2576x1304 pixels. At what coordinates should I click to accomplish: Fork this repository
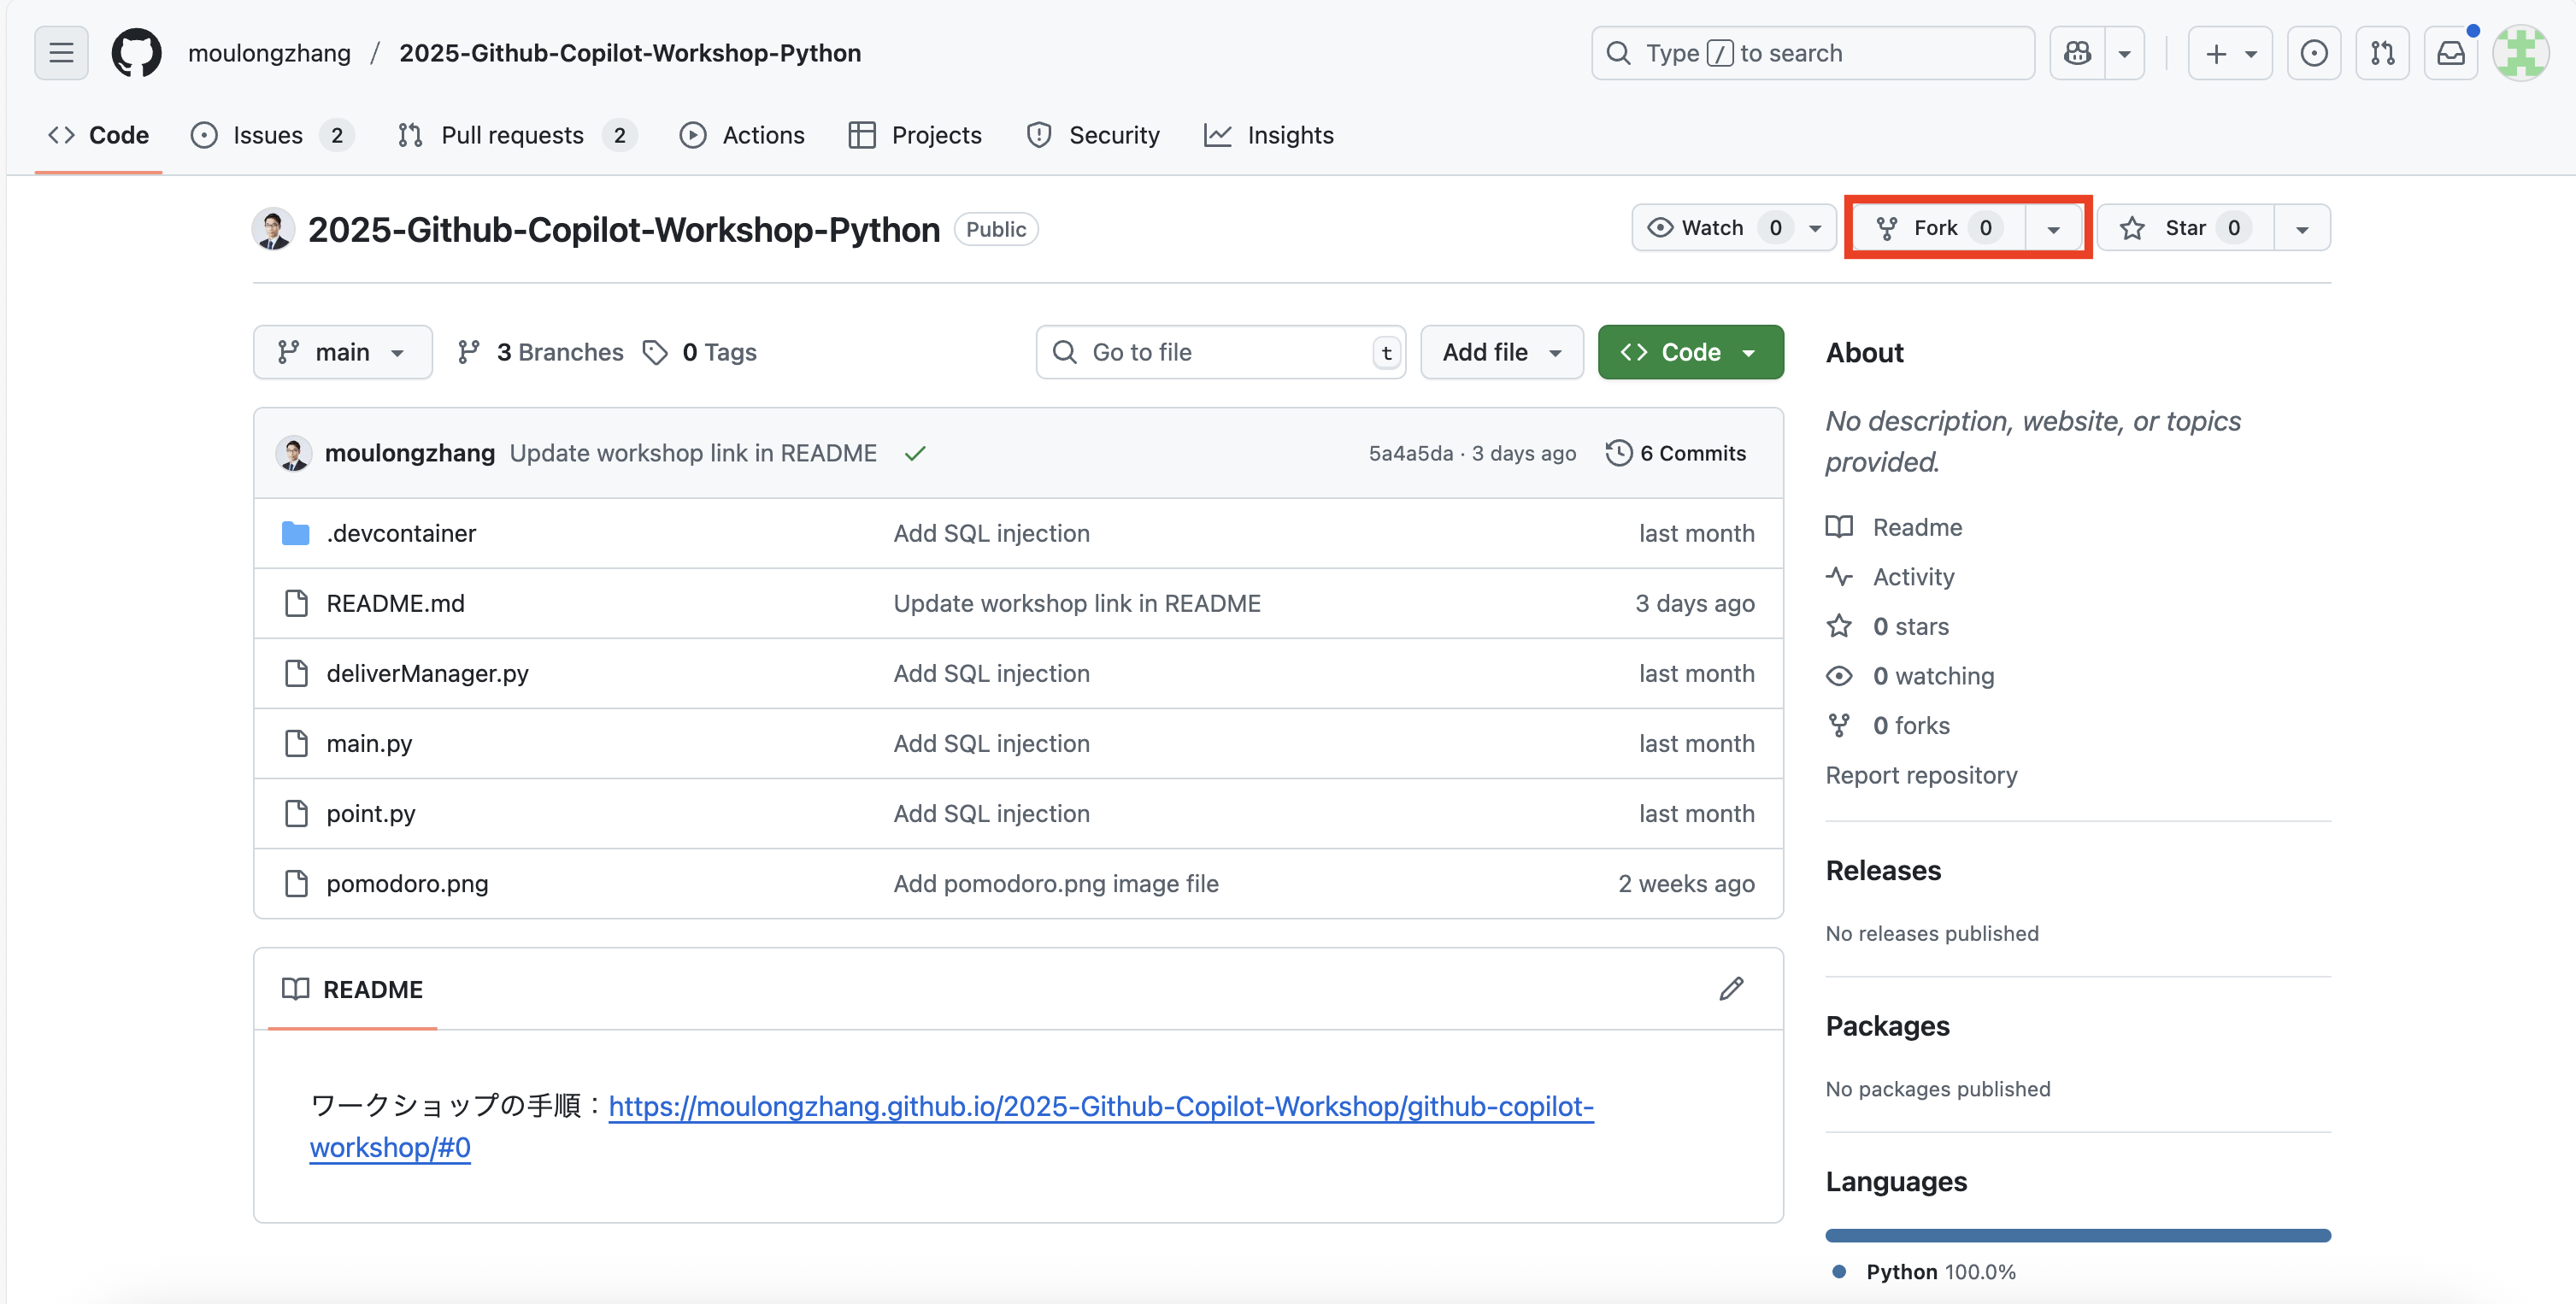click(x=1938, y=228)
